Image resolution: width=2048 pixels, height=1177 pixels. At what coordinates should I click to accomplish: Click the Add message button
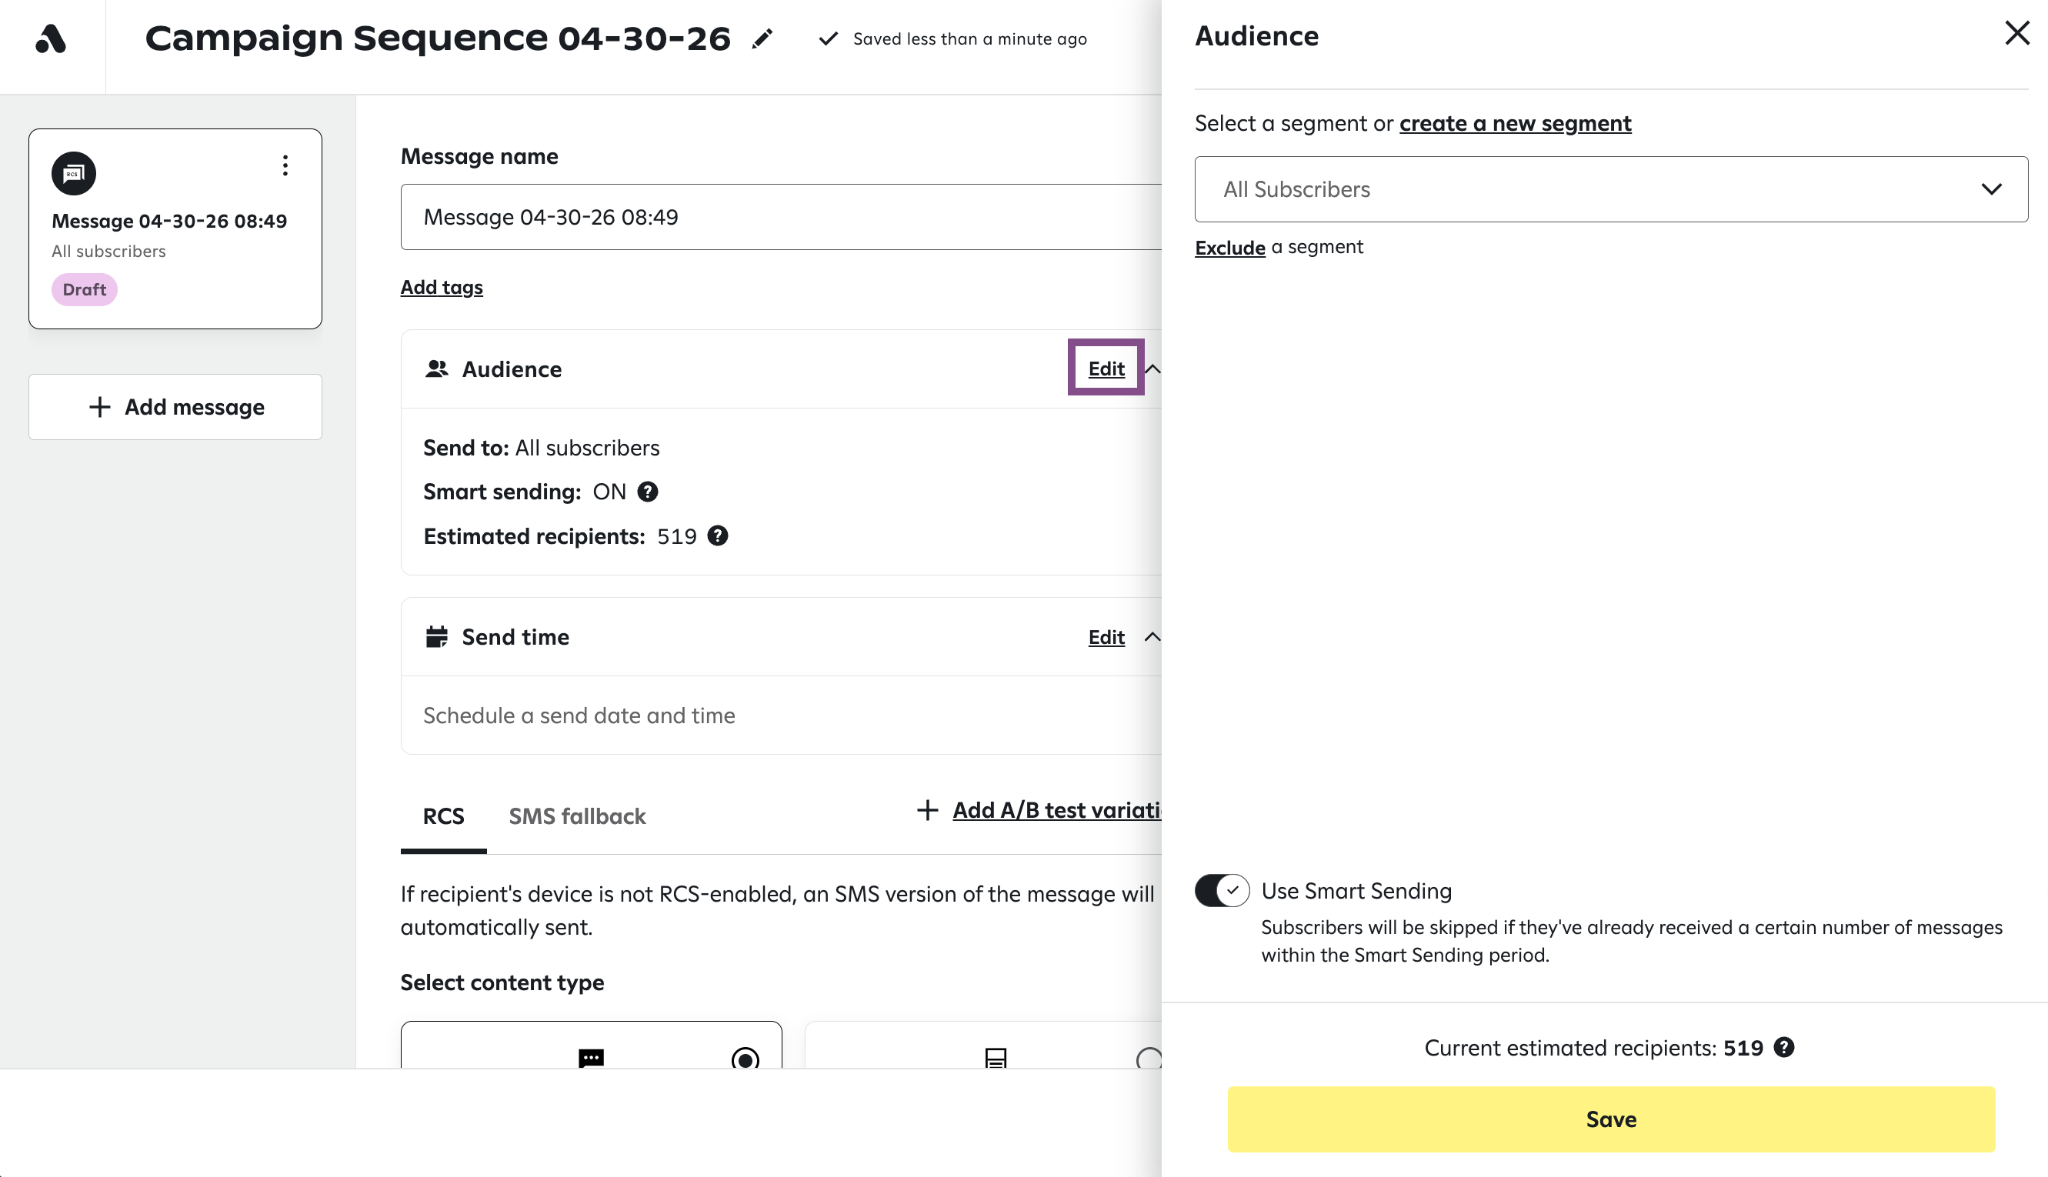pyautogui.click(x=175, y=407)
